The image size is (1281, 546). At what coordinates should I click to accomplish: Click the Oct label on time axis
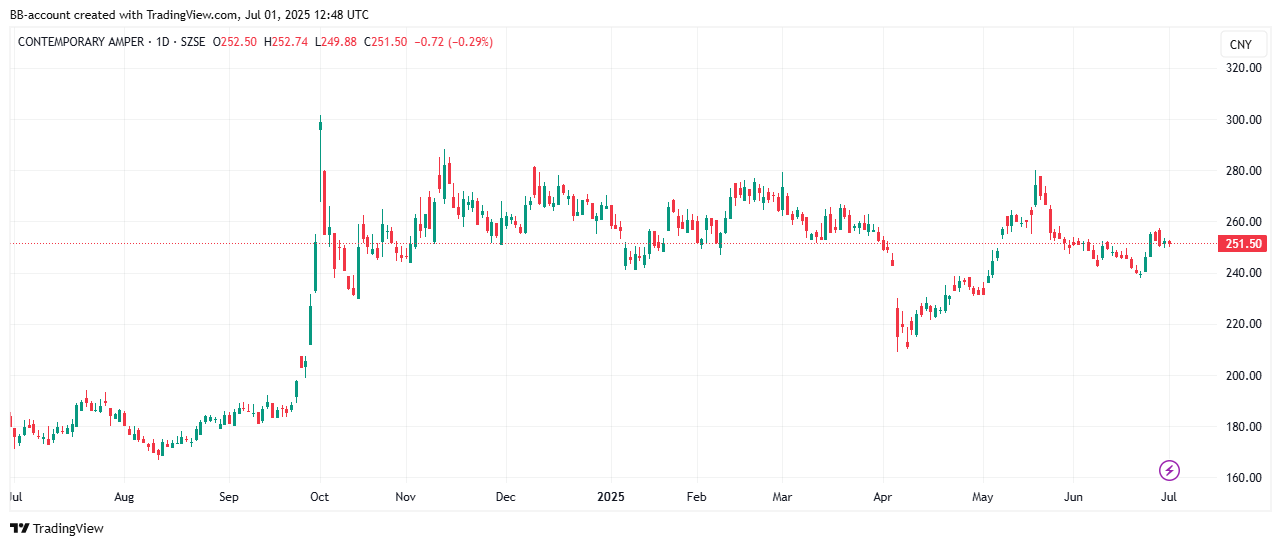320,497
